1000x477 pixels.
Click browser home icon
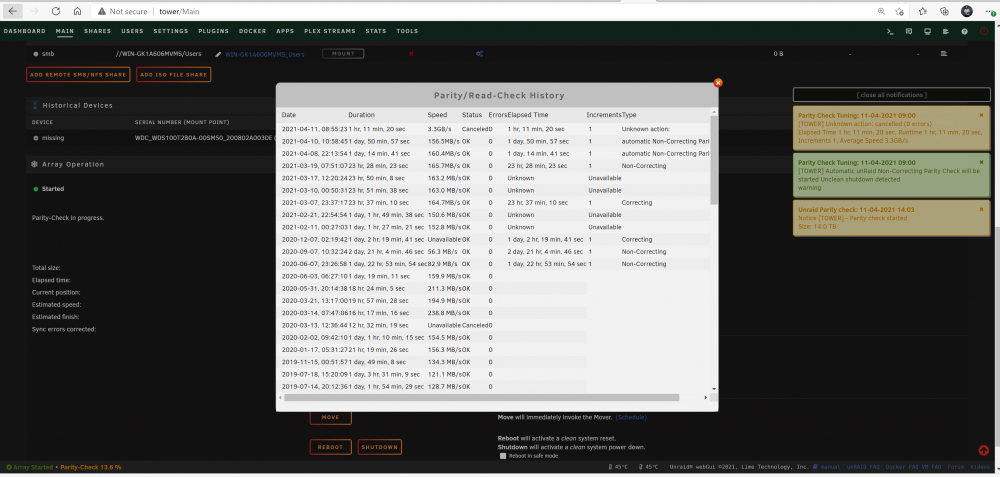[x=77, y=11]
